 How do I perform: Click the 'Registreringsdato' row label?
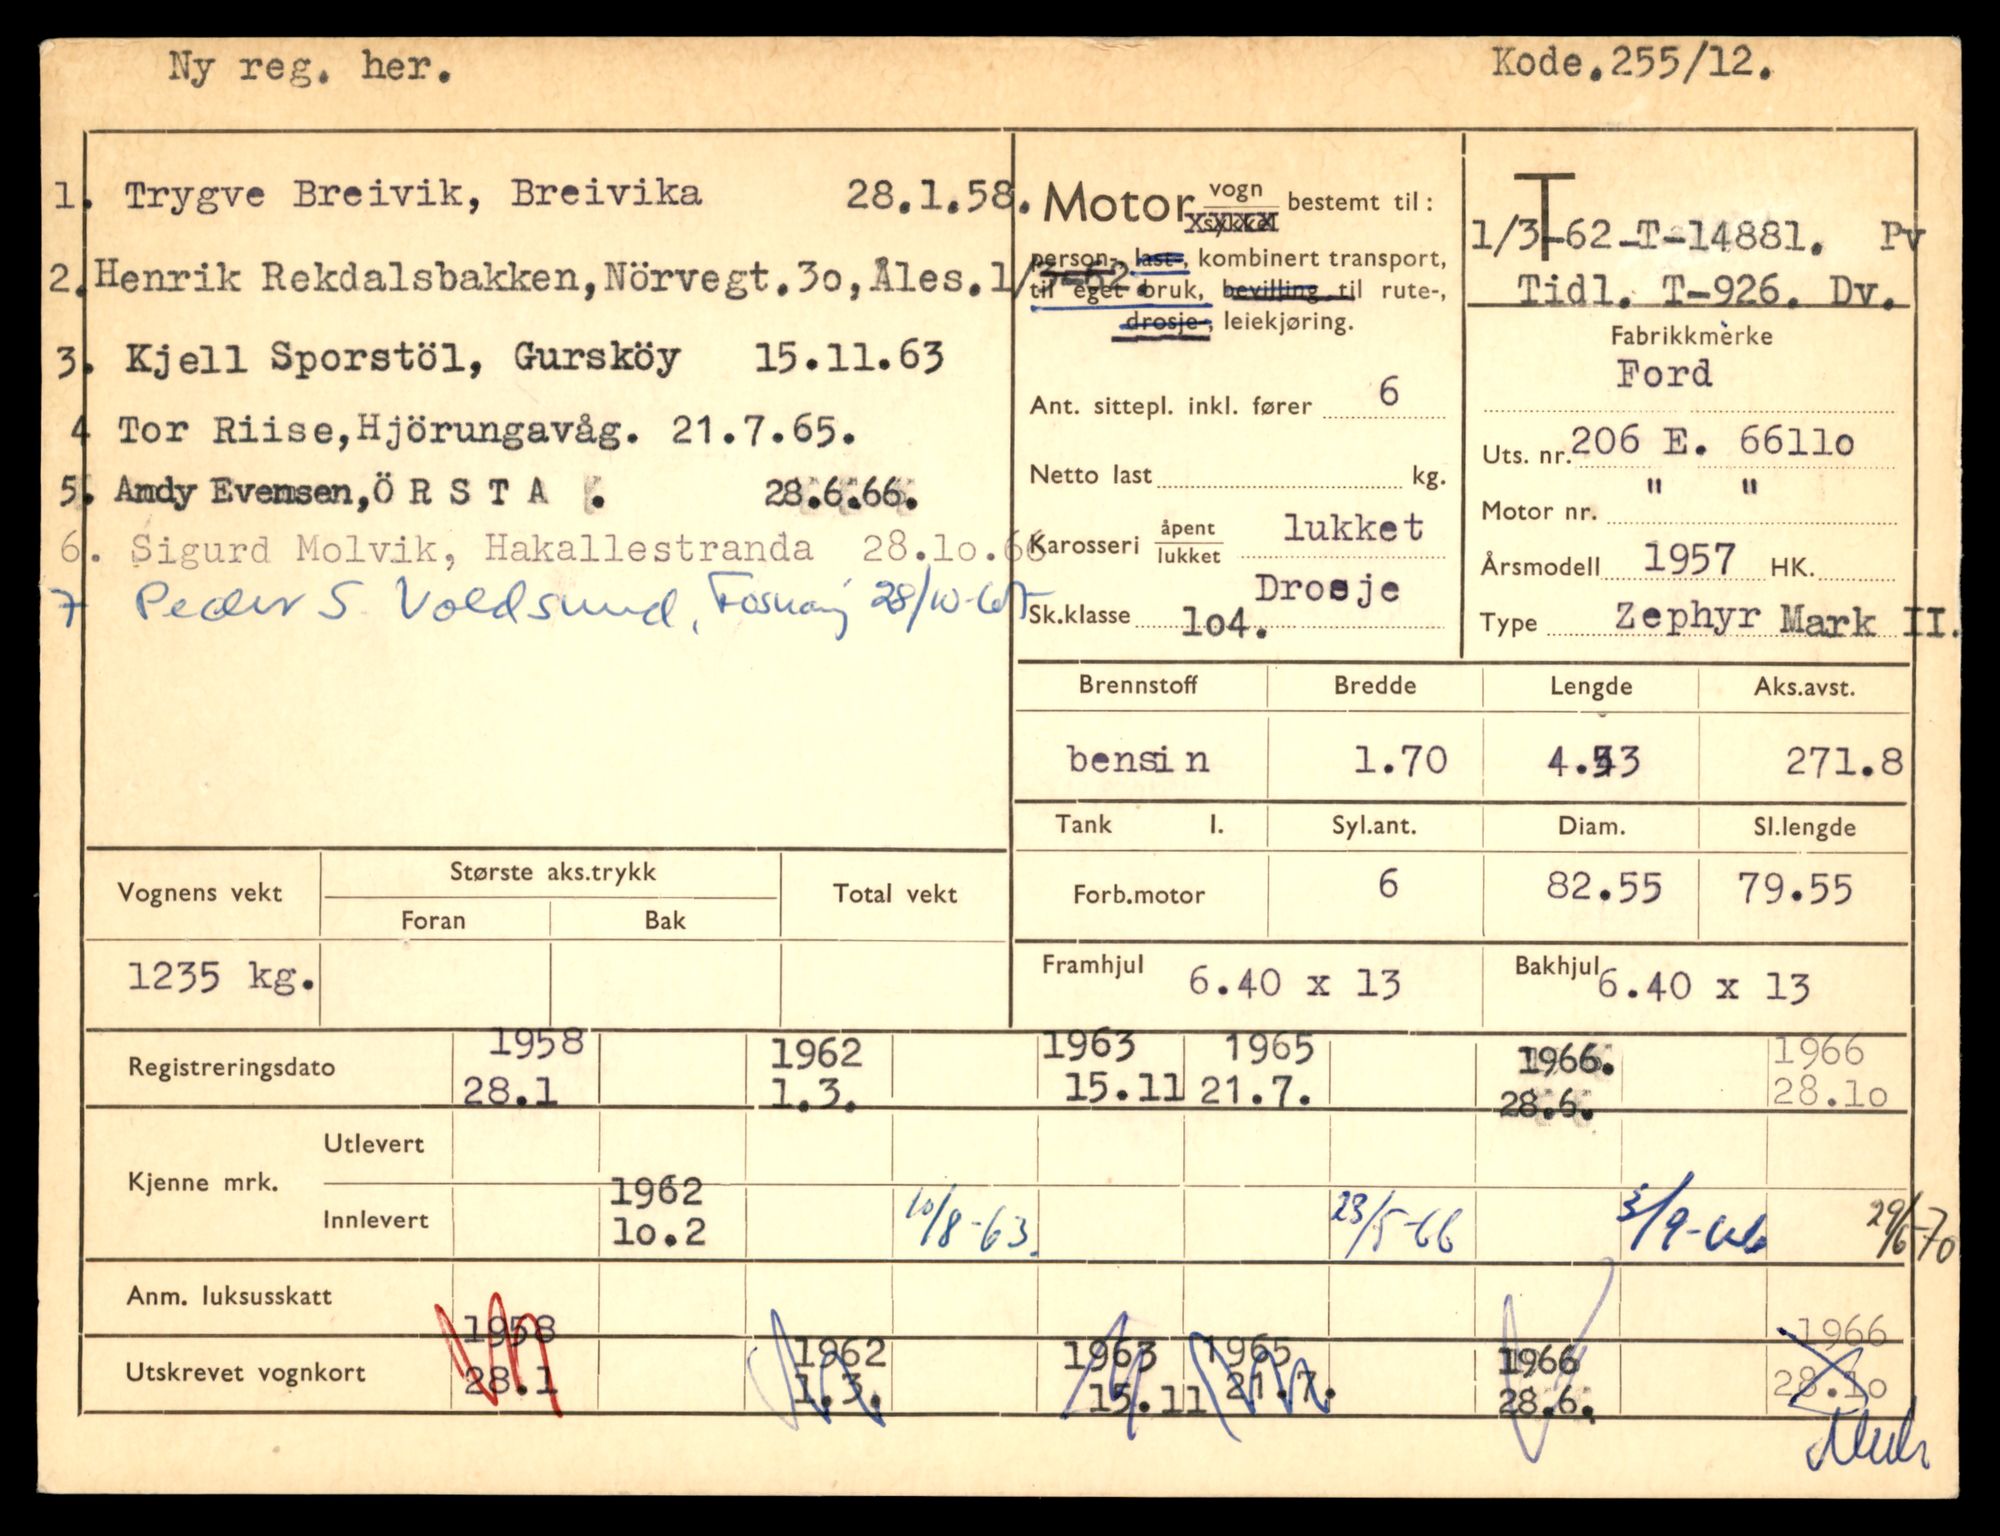(x=231, y=1067)
